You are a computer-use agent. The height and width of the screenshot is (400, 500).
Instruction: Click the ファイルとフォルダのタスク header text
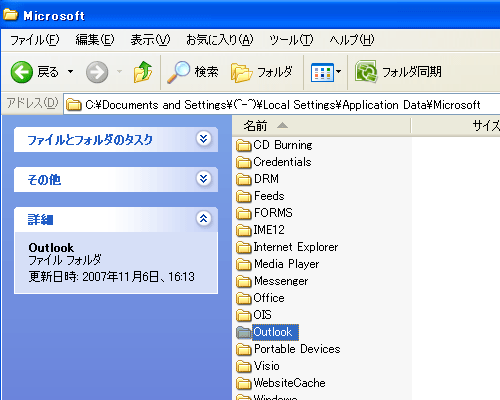pyautogui.click(x=90, y=140)
